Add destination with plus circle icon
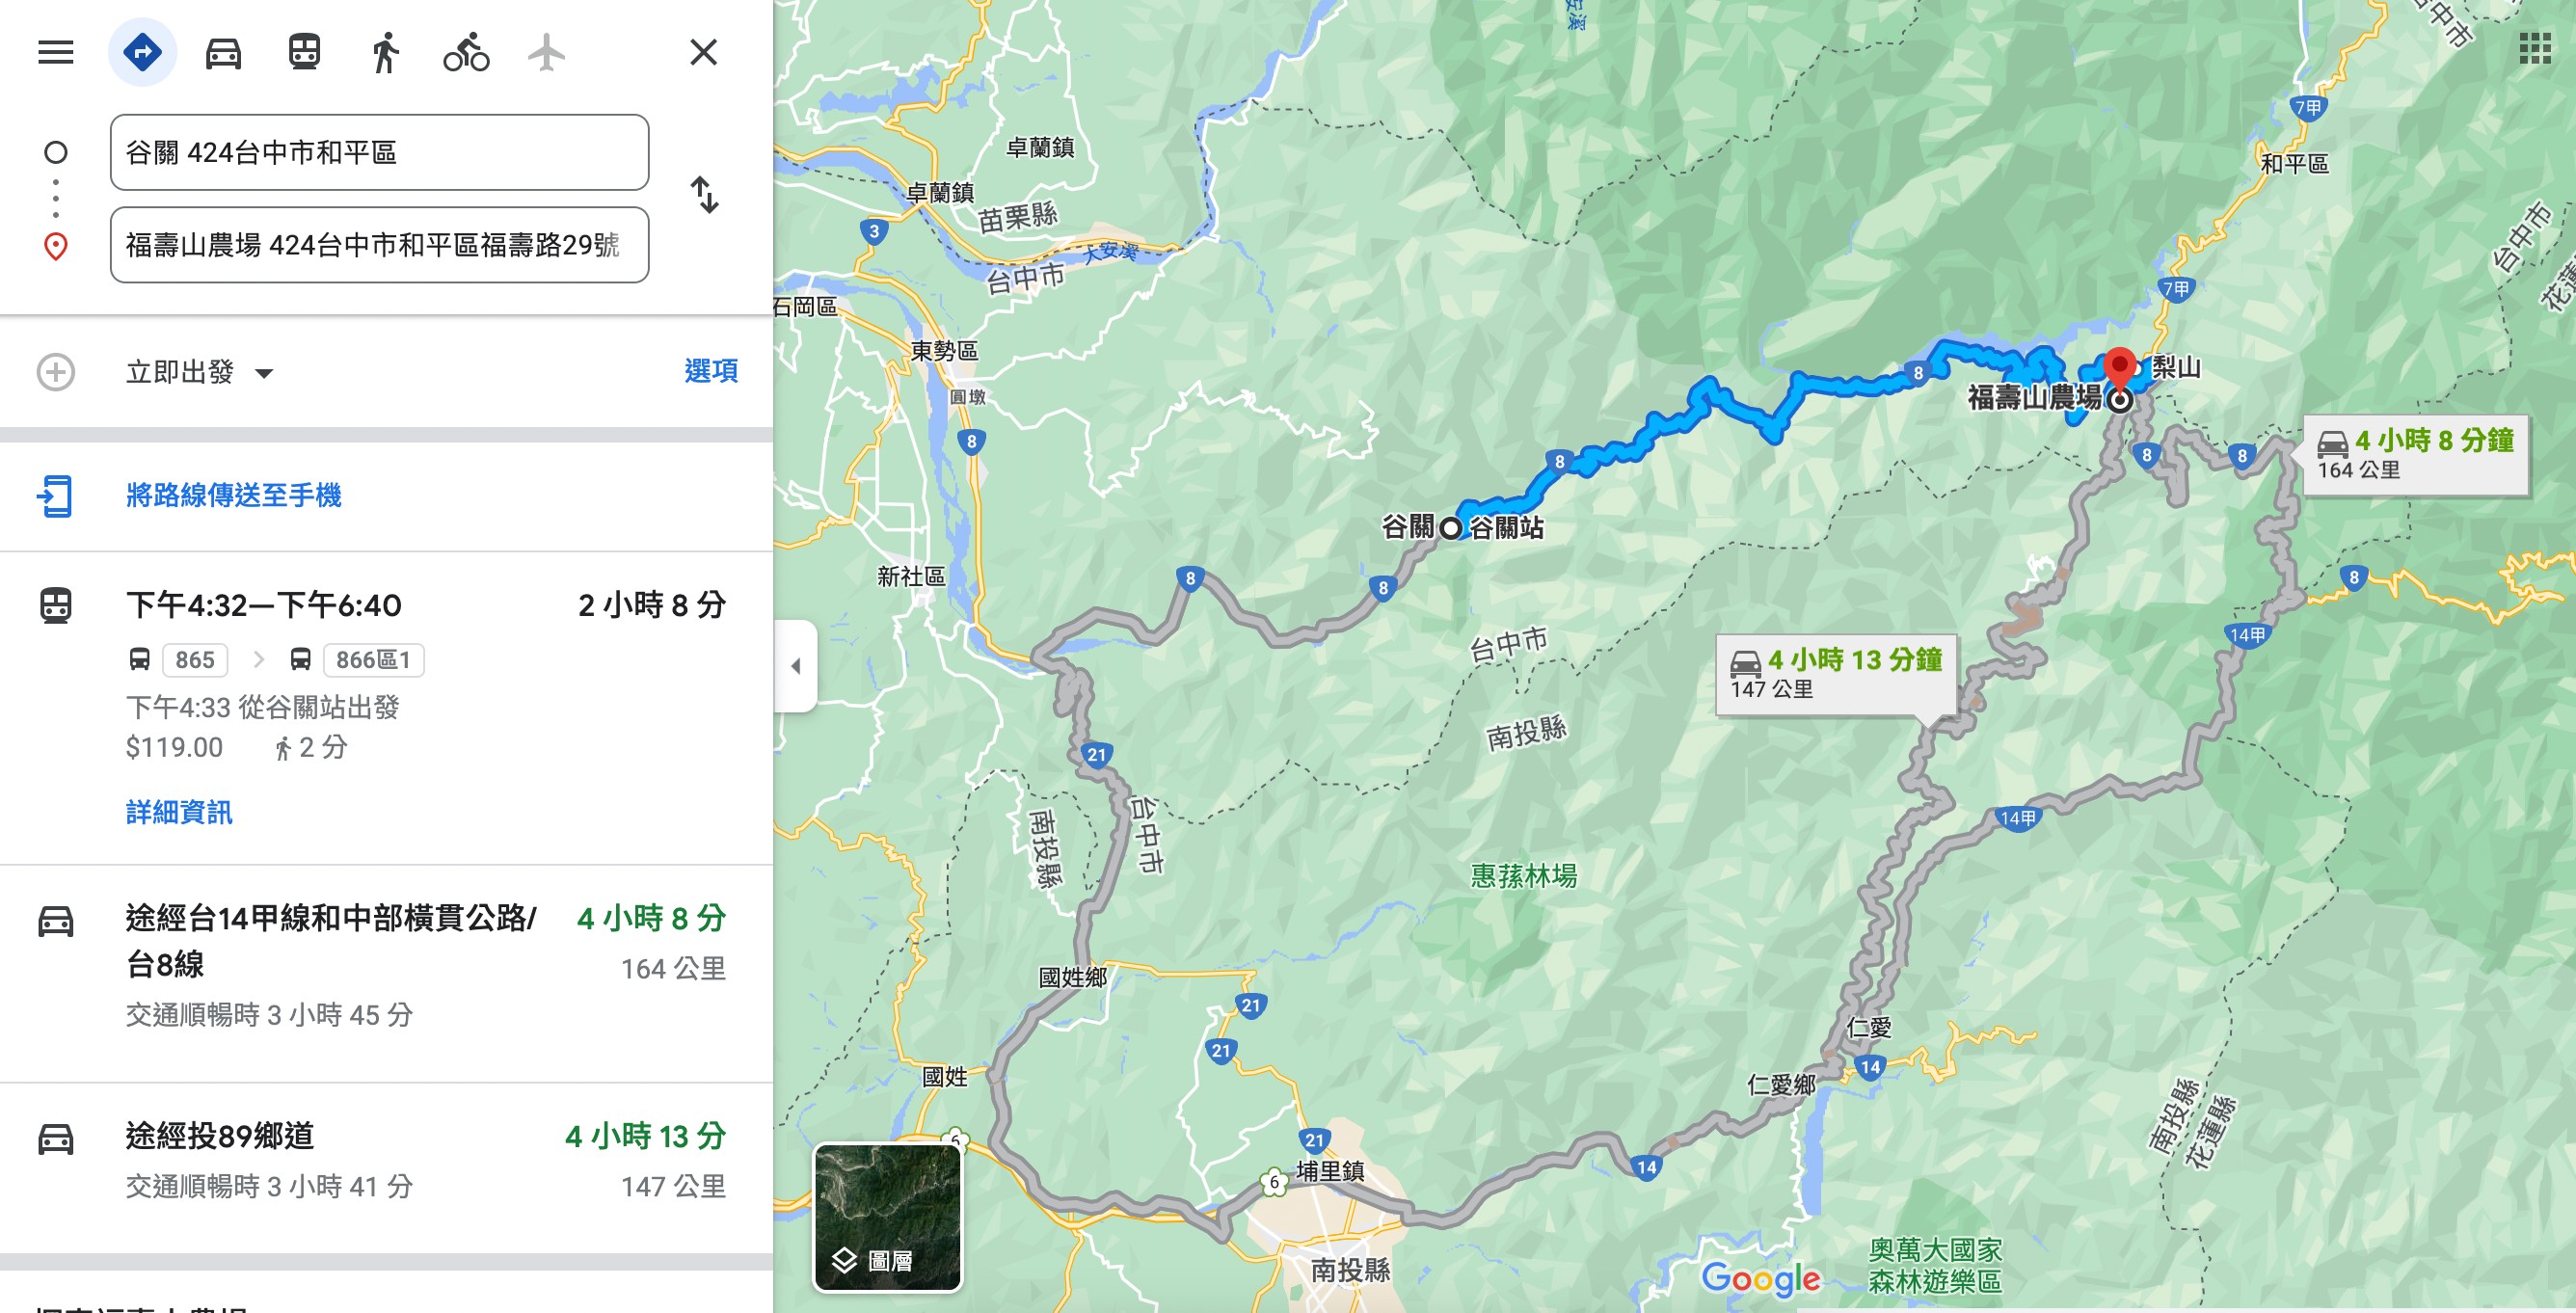The width and height of the screenshot is (2576, 1313). click(x=56, y=372)
